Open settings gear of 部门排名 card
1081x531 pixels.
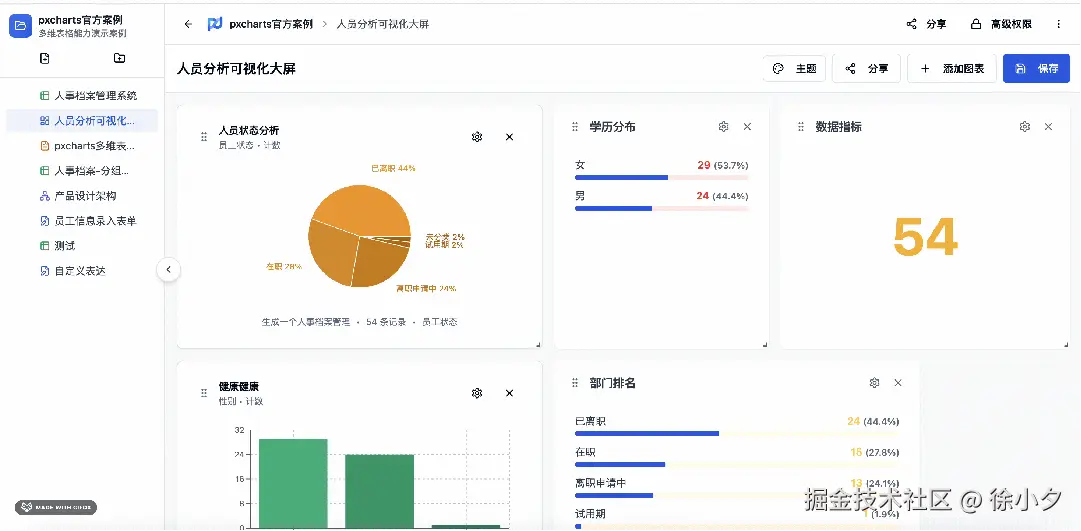pos(874,383)
